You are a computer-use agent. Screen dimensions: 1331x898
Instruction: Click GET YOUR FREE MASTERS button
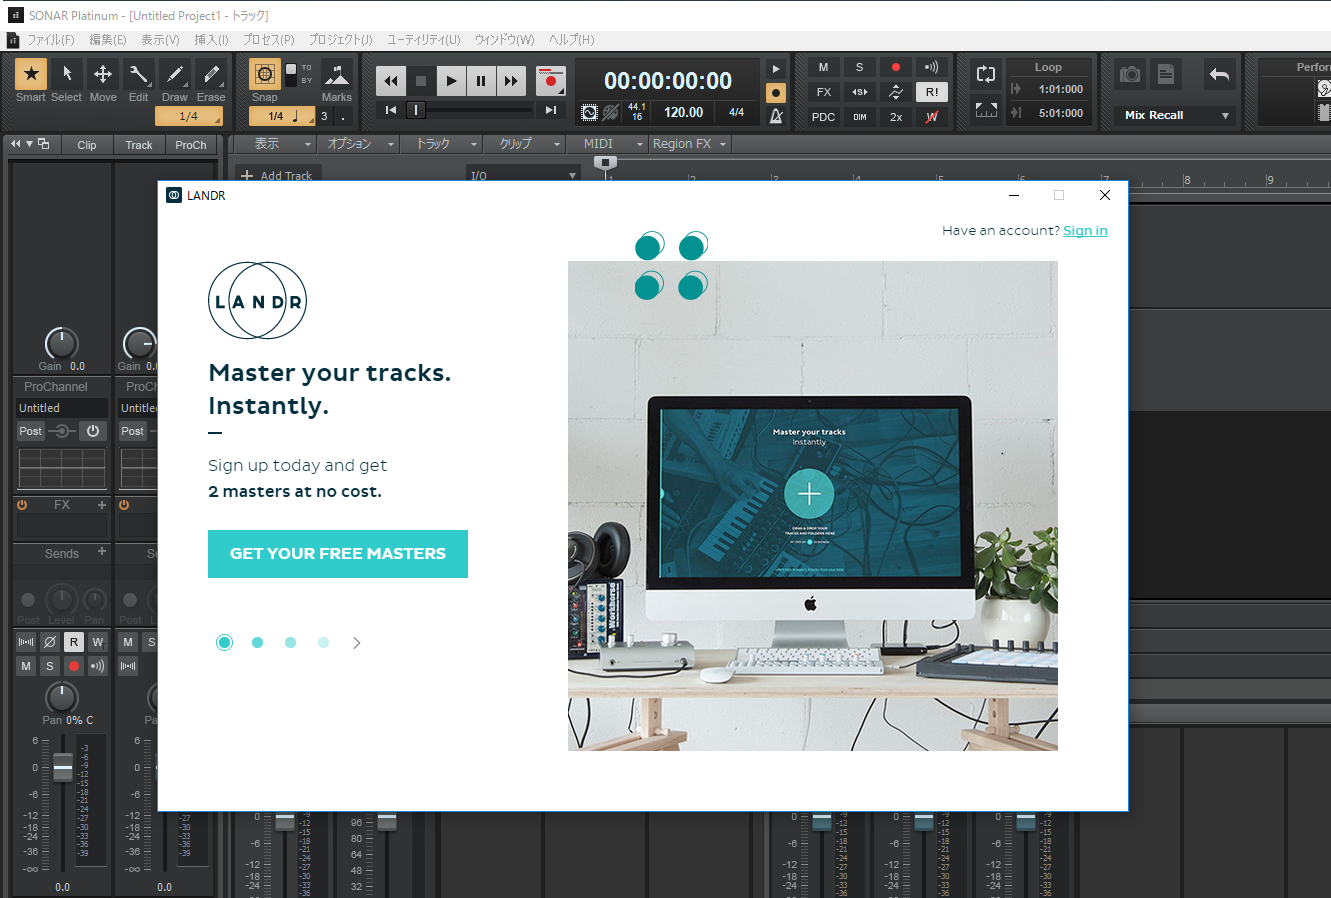coord(338,554)
